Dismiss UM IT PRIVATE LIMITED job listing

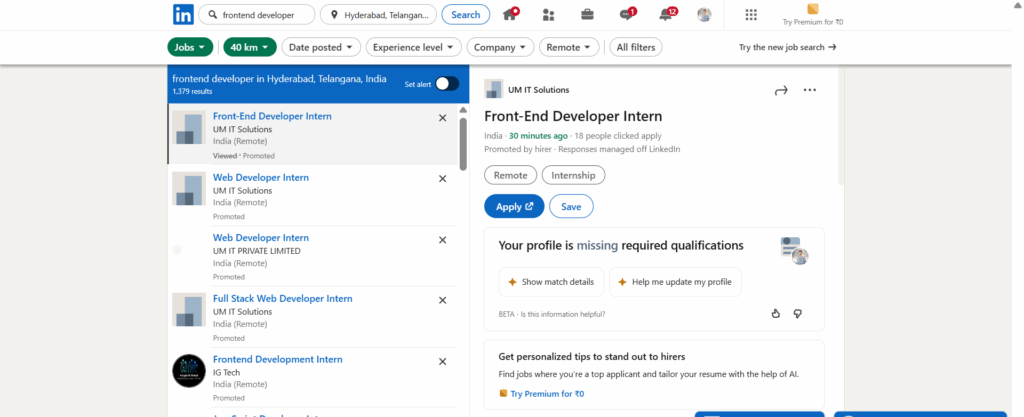point(442,240)
